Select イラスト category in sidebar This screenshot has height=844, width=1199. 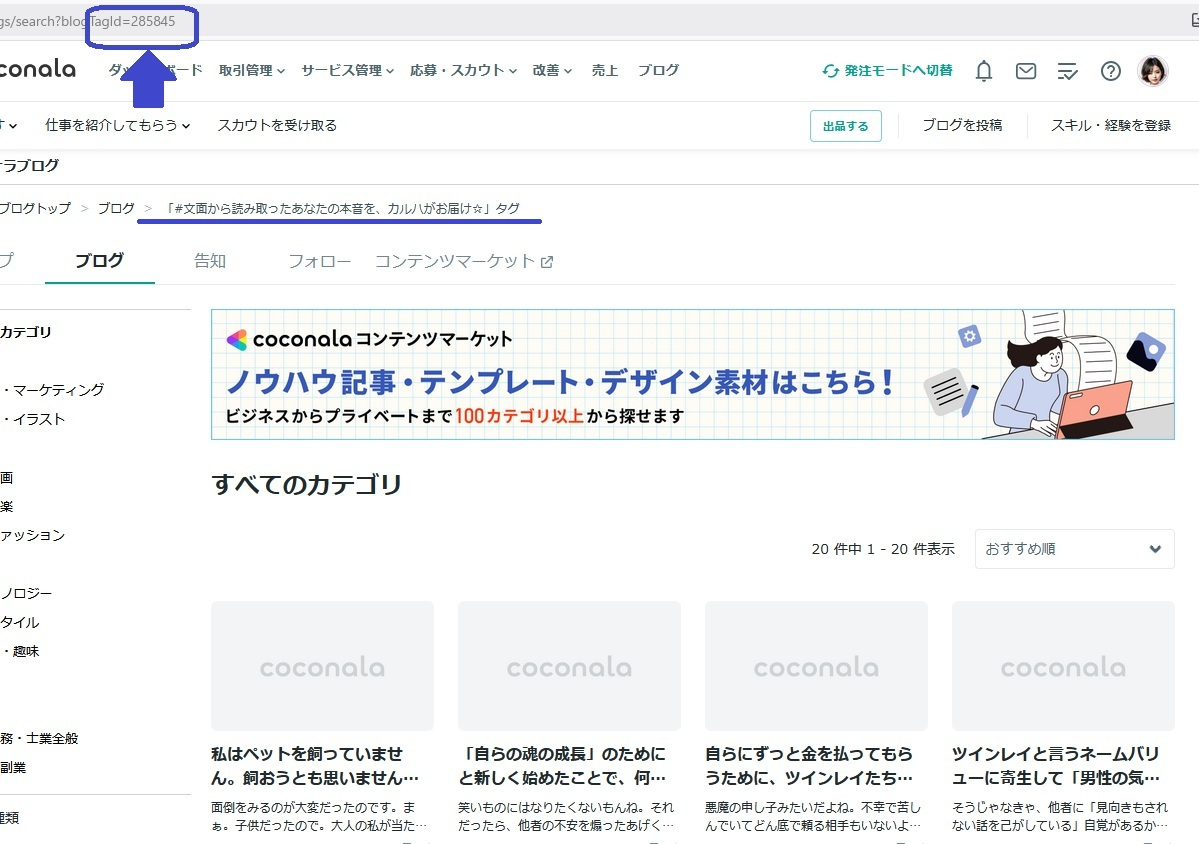pyautogui.click(x=33, y=419)
